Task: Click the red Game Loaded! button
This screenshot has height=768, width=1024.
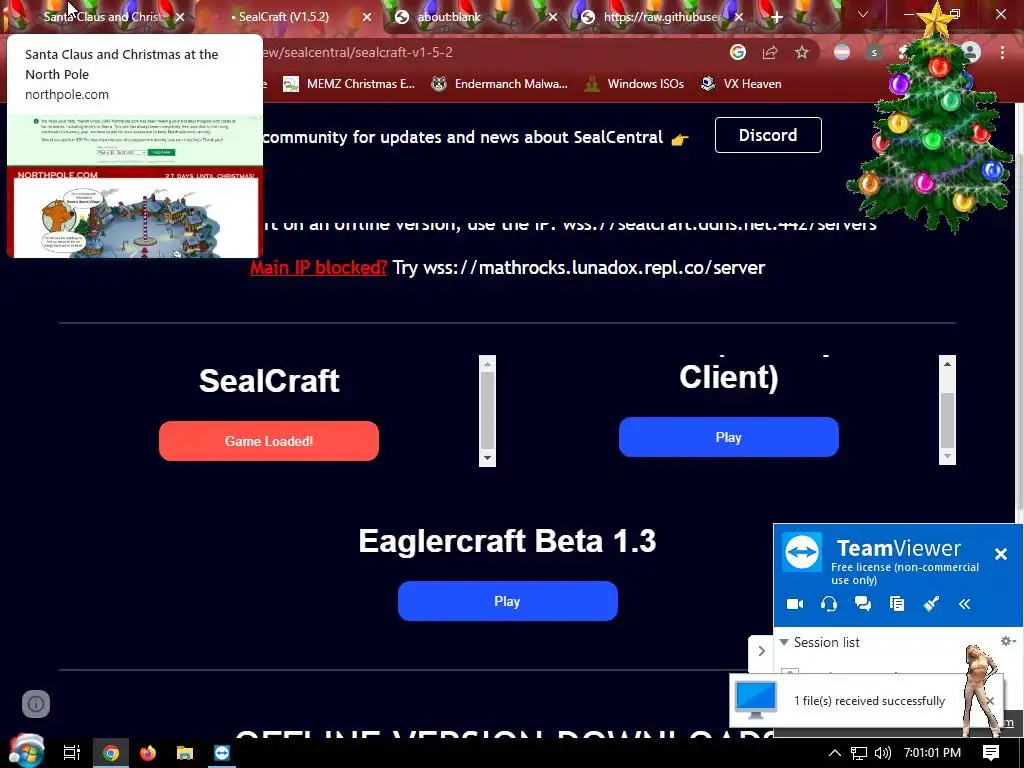Action: (268, 441)
